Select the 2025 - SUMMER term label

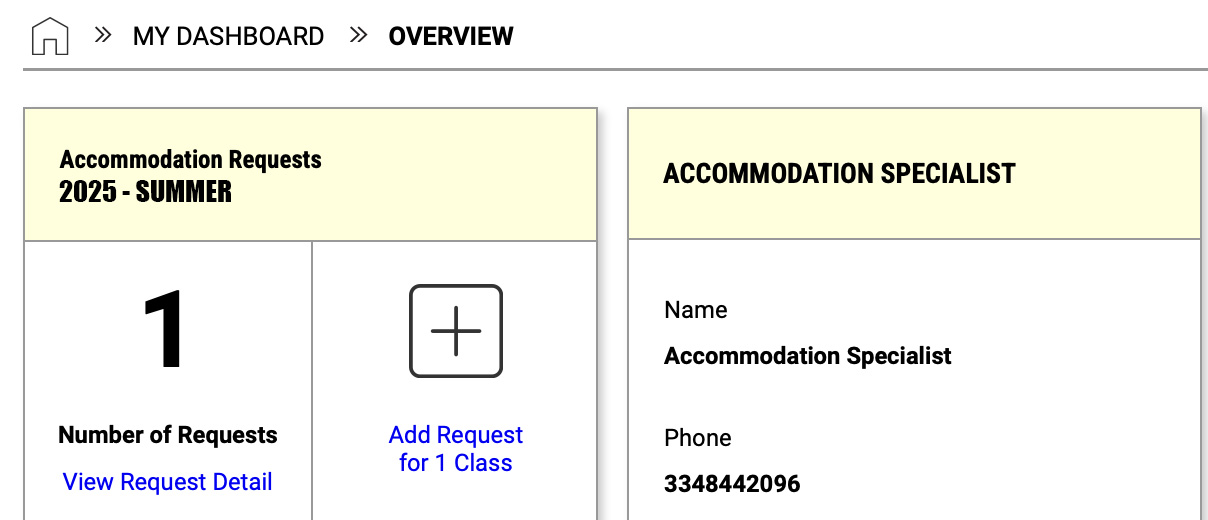coord(146,191)
